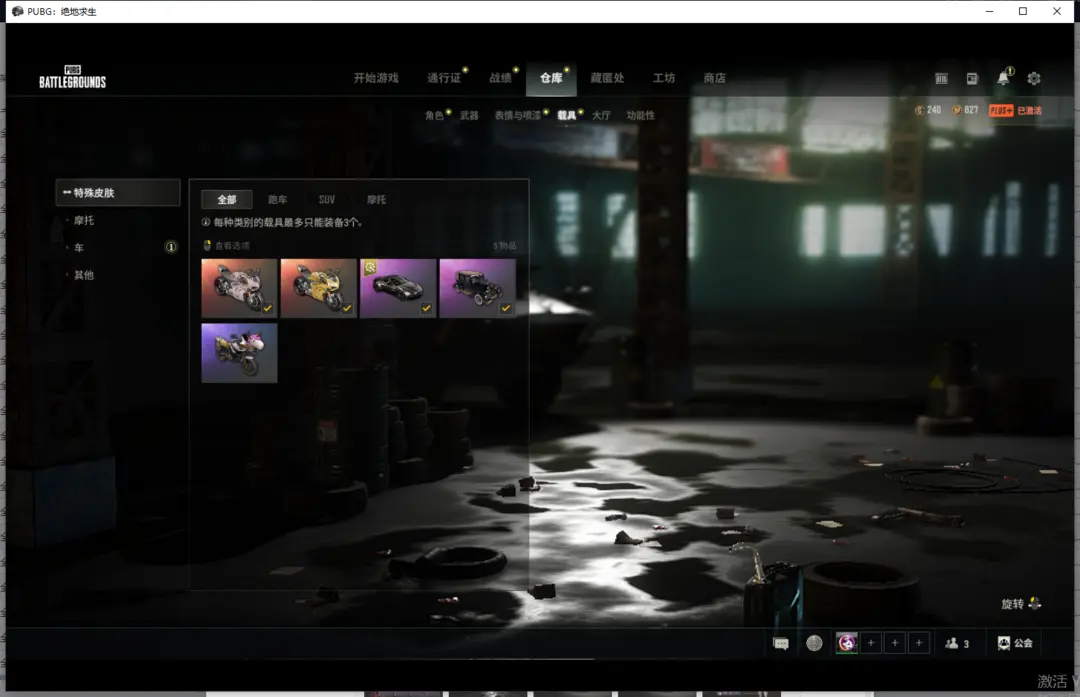
Task: Click the barcode-style icon in the top bar
Action: click(x=942, y=79)
